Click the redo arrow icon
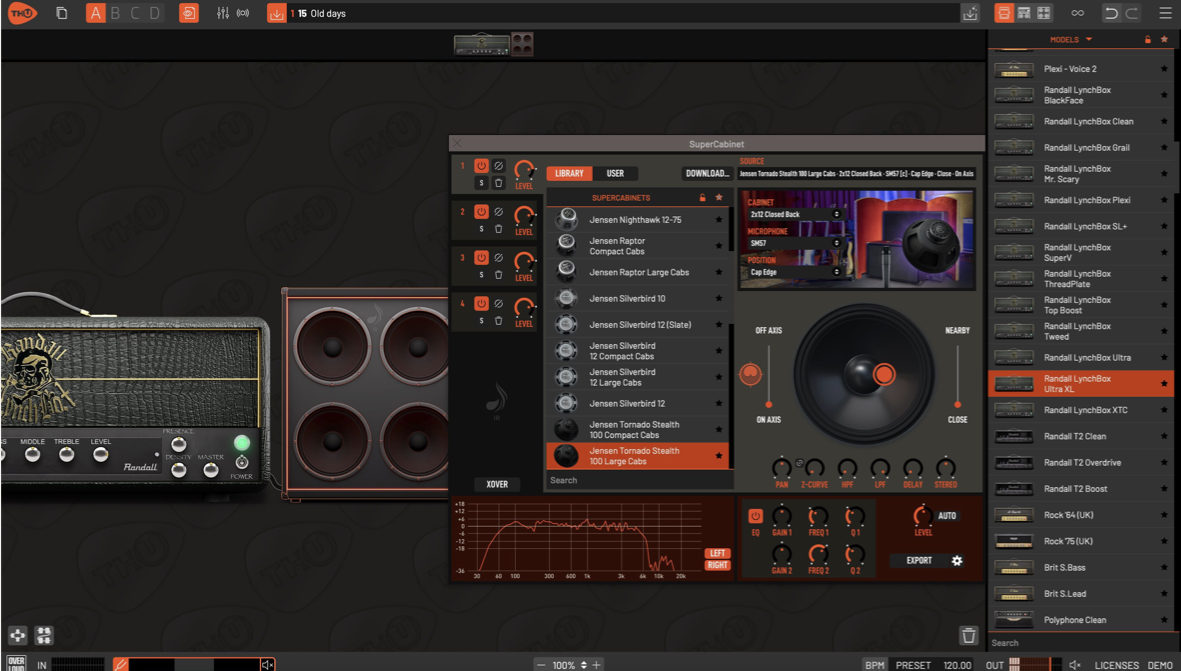Viewport: 1181px width, 671px height. 1131,13
